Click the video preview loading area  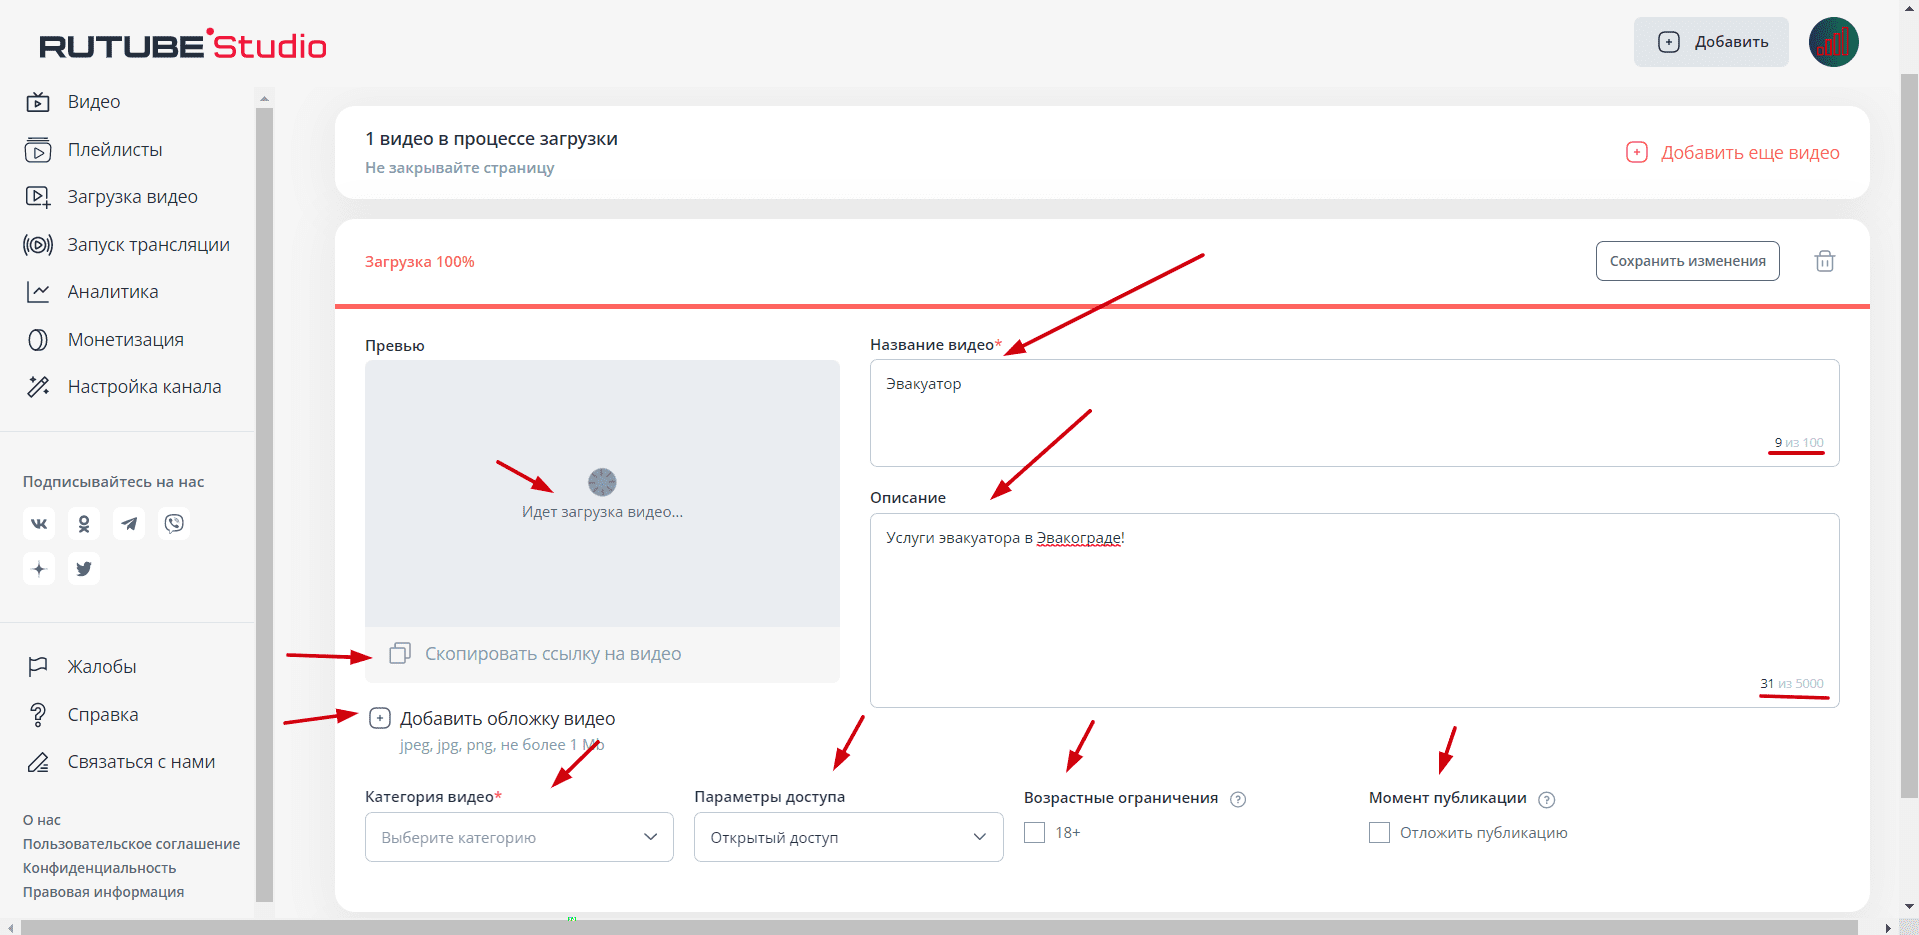pos(602,493)
